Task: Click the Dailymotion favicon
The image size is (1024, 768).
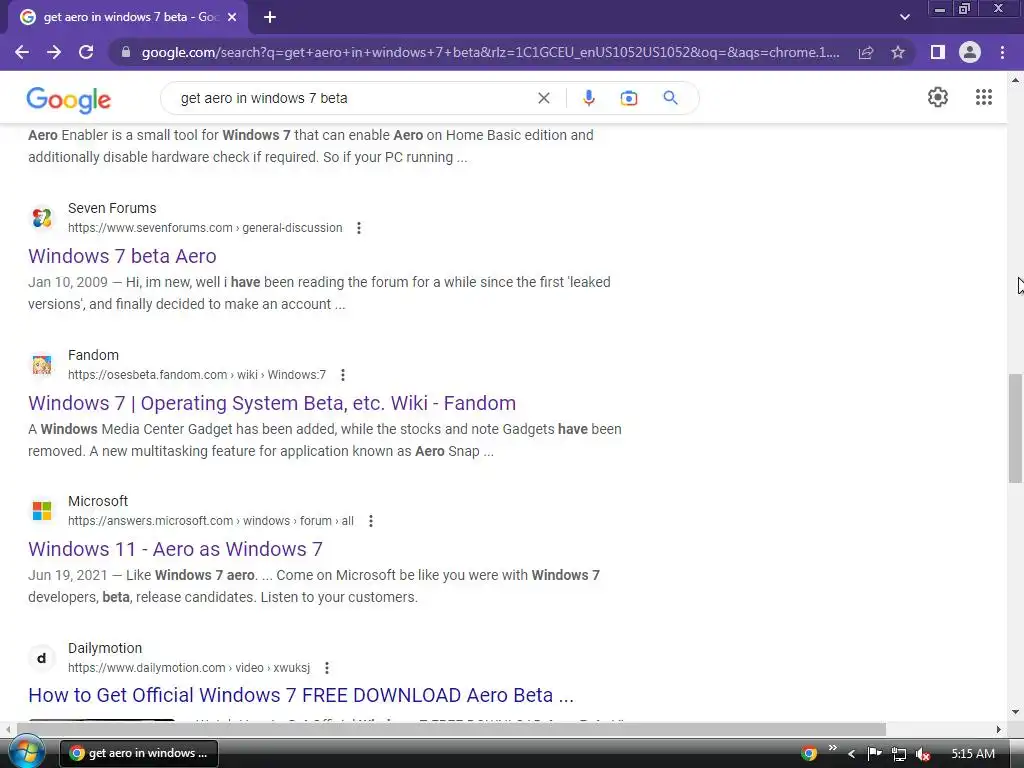Action: tap(42, 658)
